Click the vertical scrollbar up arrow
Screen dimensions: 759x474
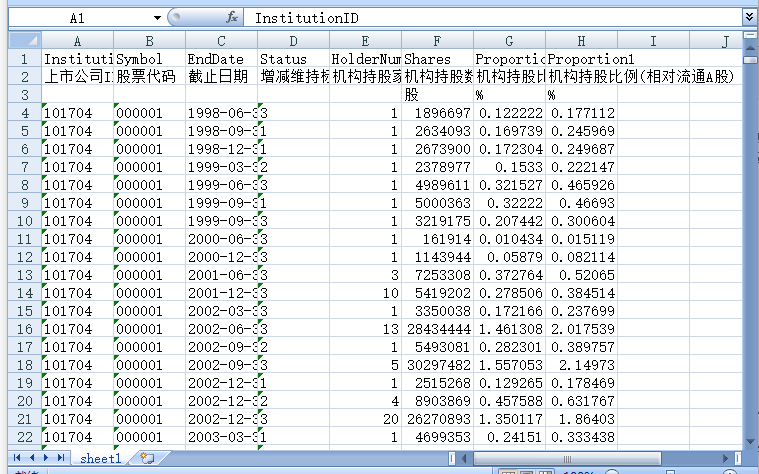[x=750, y=48]
